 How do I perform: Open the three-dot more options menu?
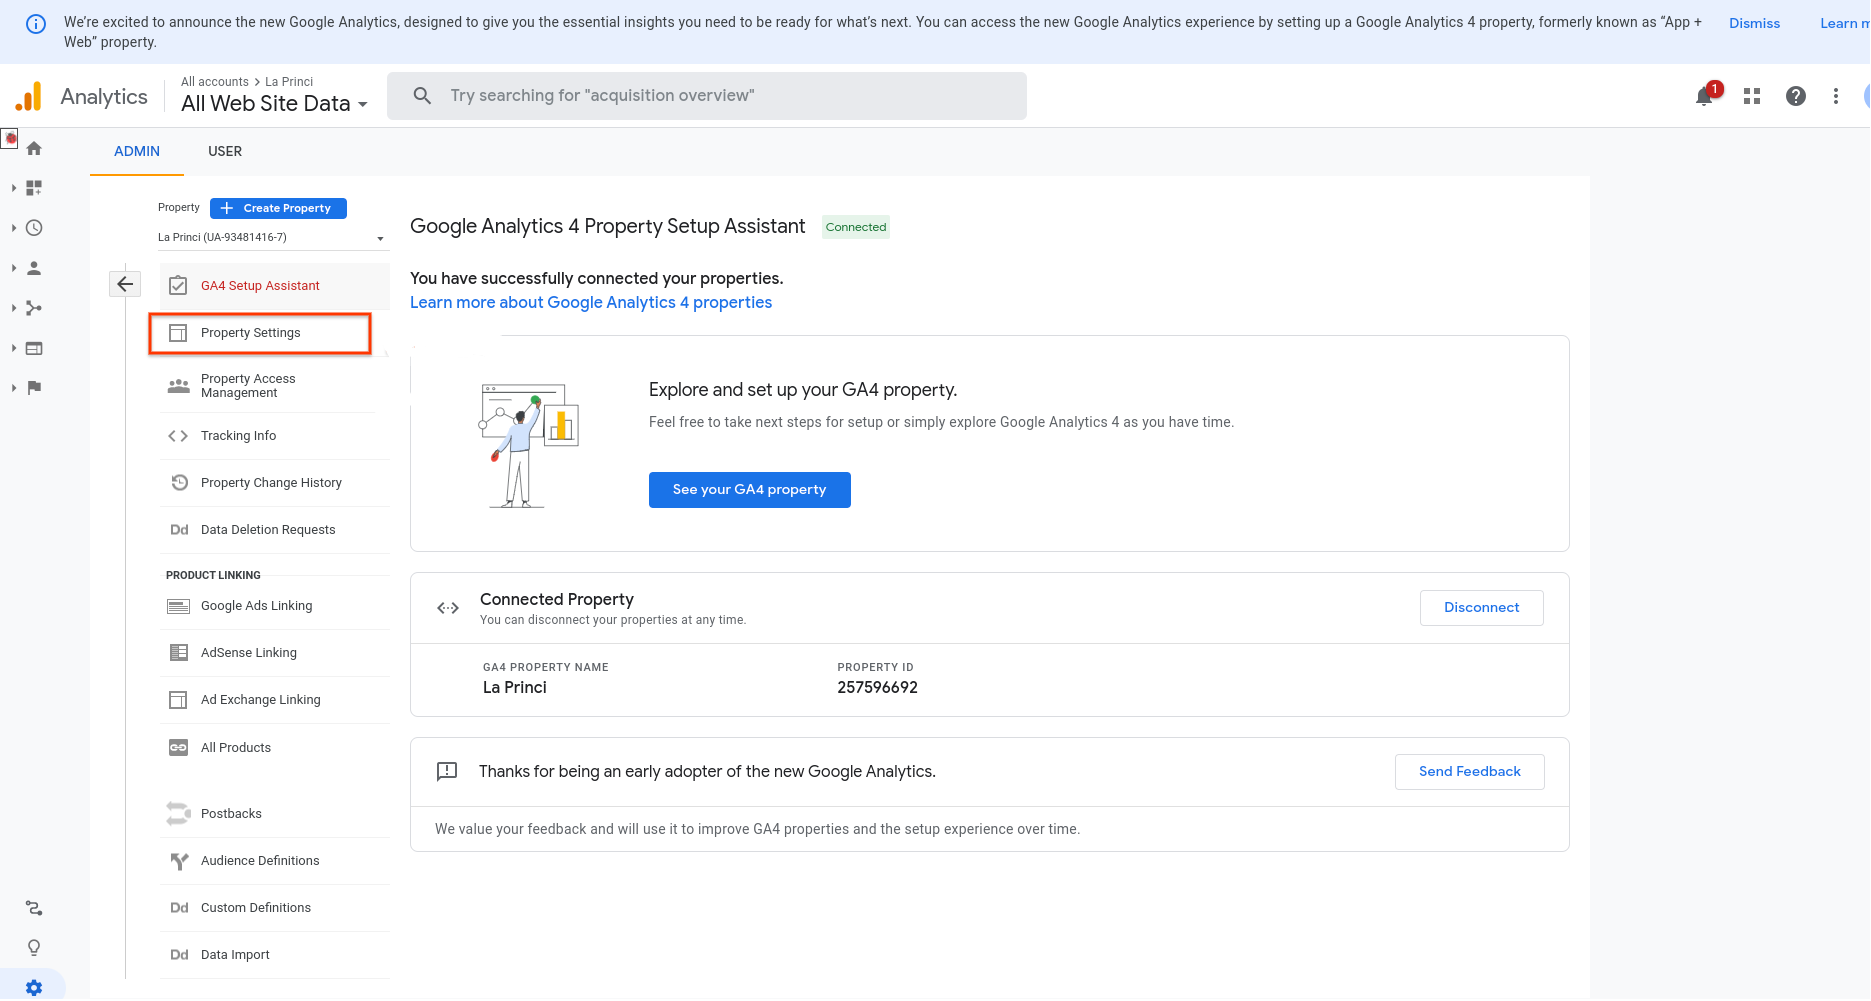tap(1836, 96)
